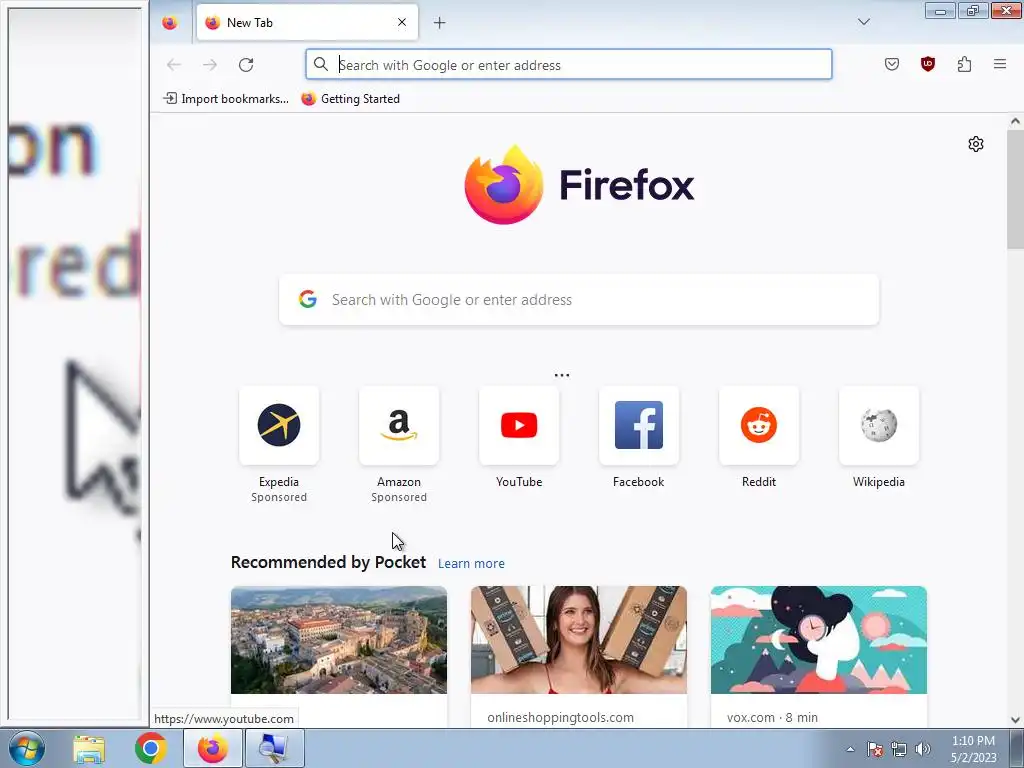Click the Google logo in search box
Image resolution: width=1024 pixels, height=768 pixels.
308,299
